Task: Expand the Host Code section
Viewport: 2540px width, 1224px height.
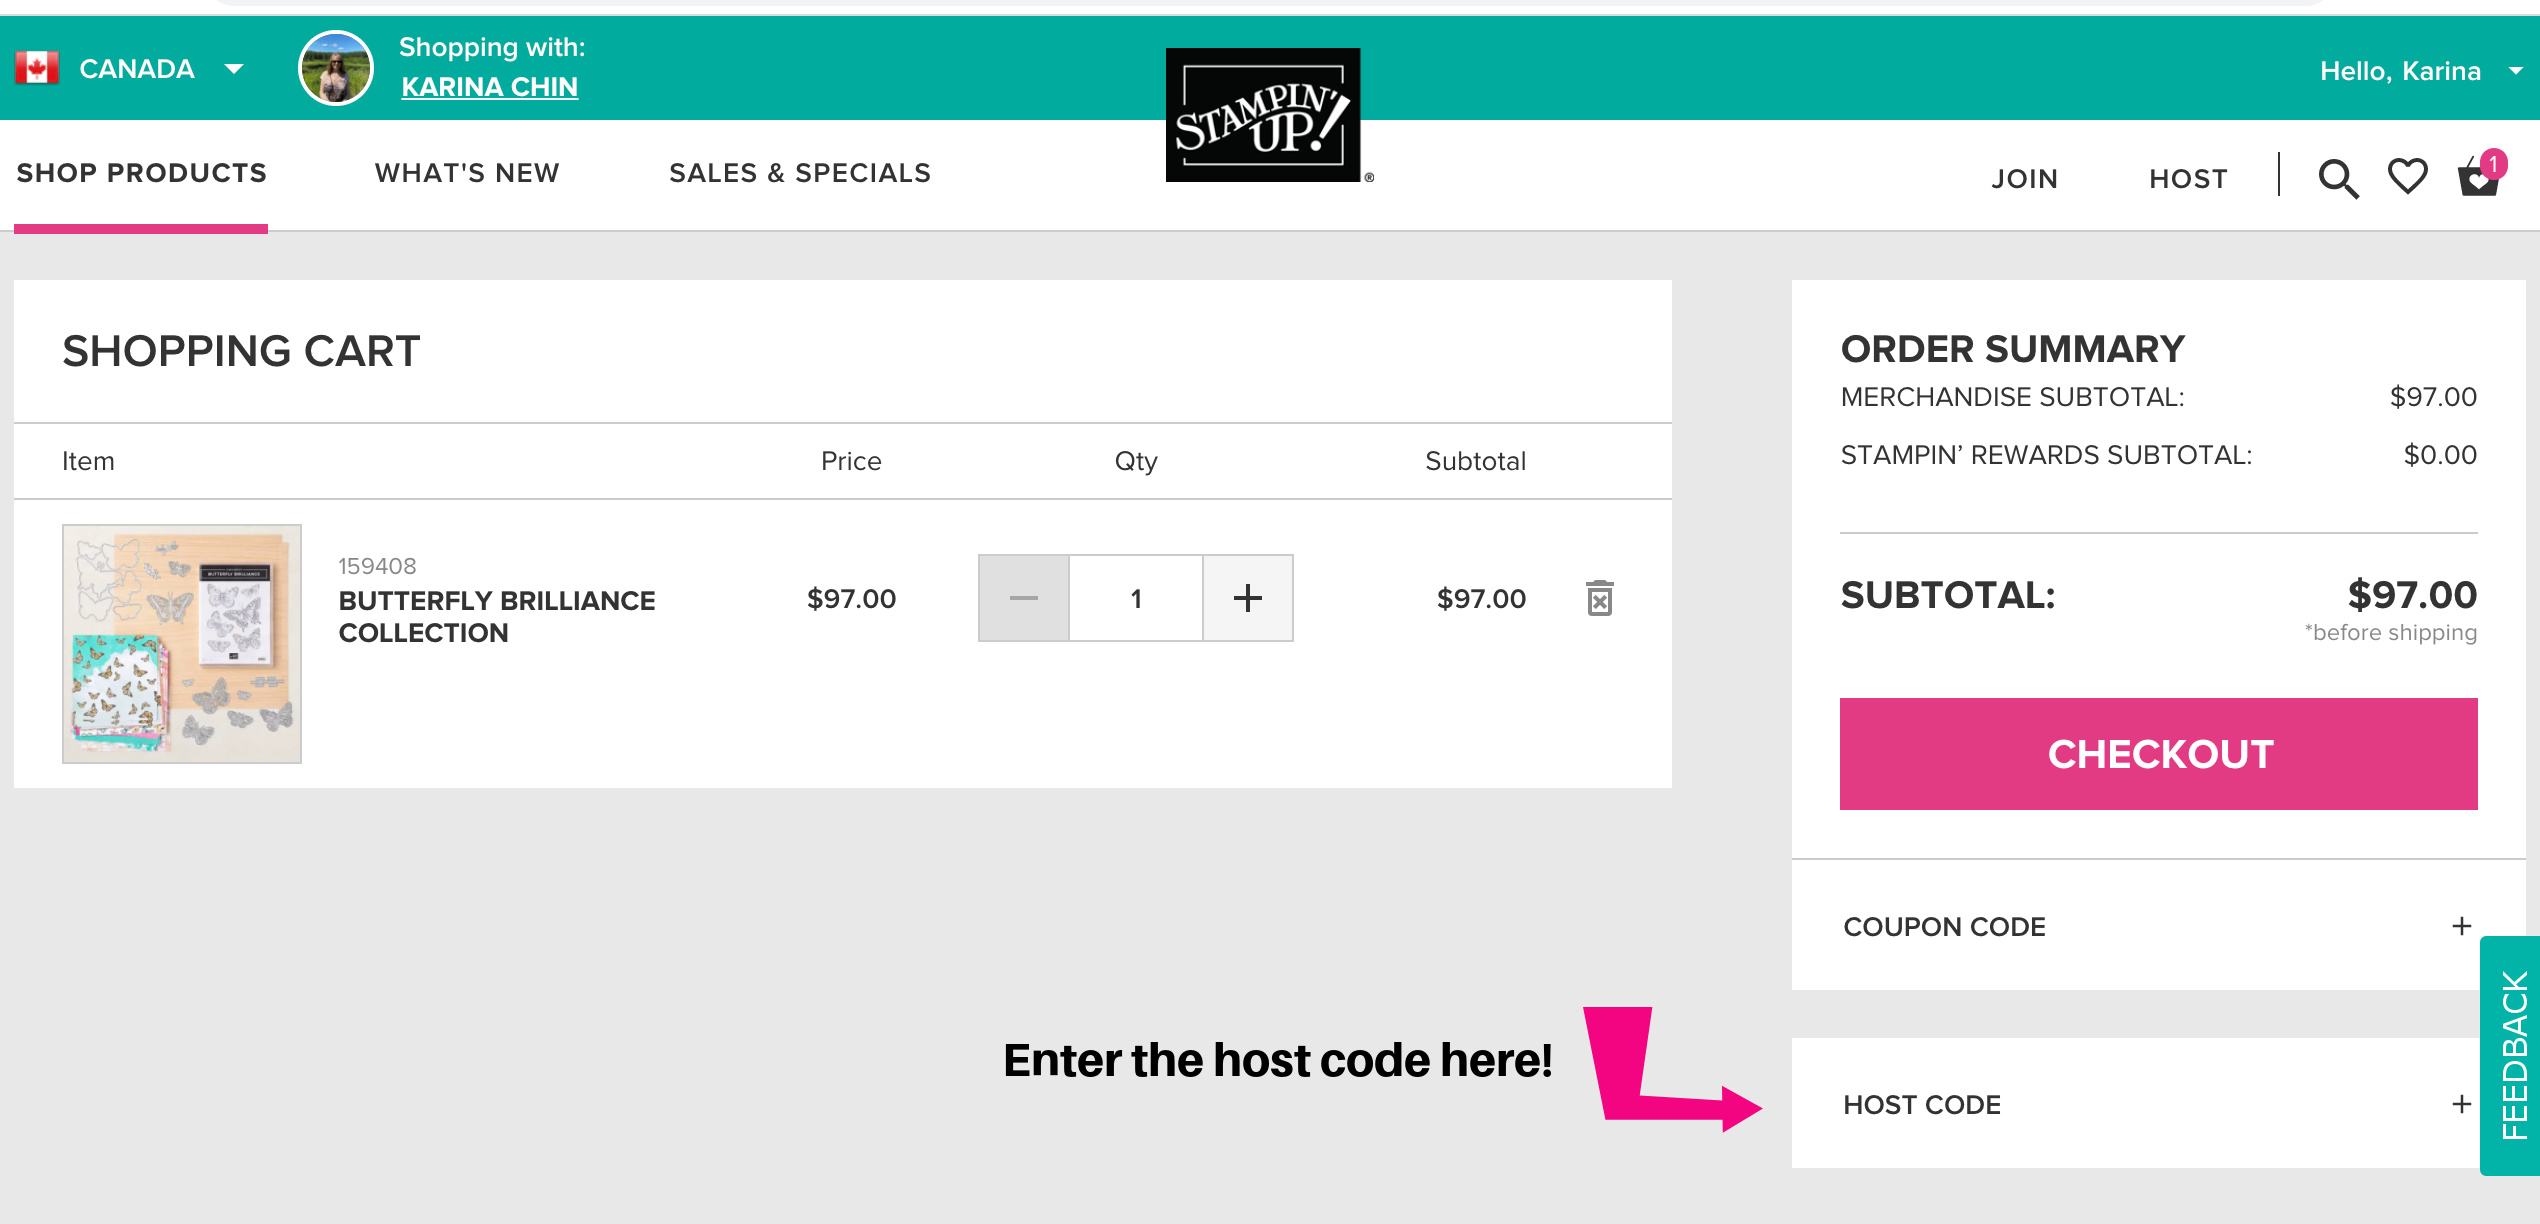Action: 2461,1104
